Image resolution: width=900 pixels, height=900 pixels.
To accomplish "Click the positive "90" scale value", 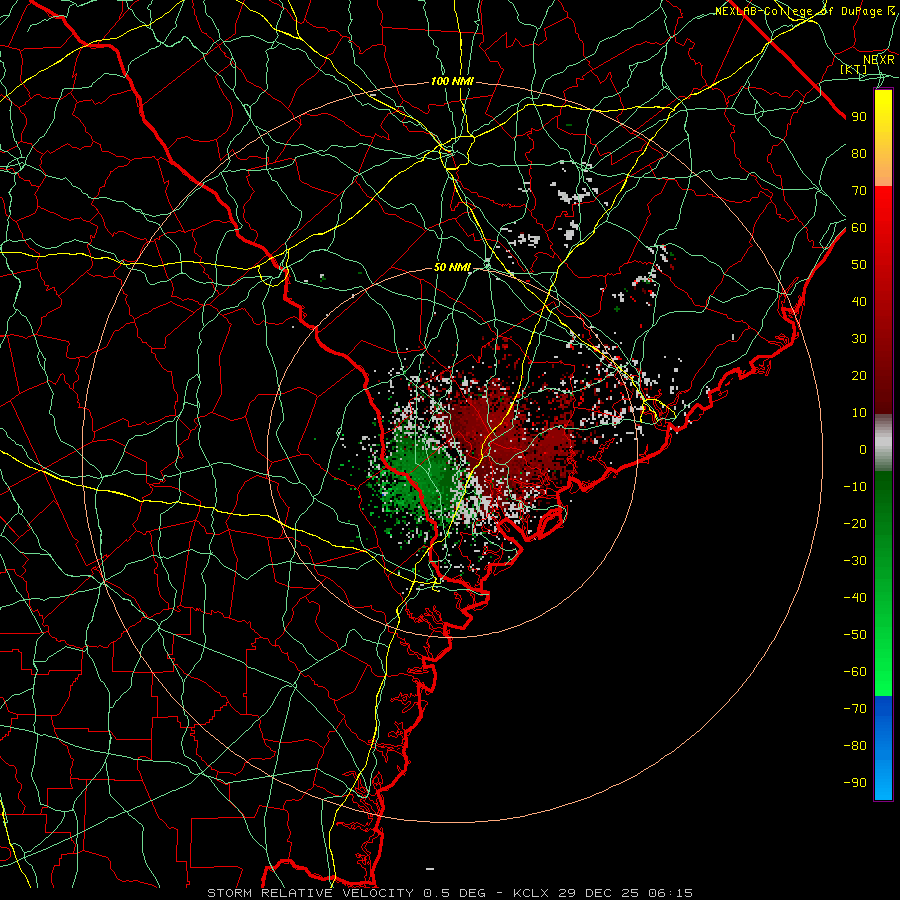I will tap(859, 117).
